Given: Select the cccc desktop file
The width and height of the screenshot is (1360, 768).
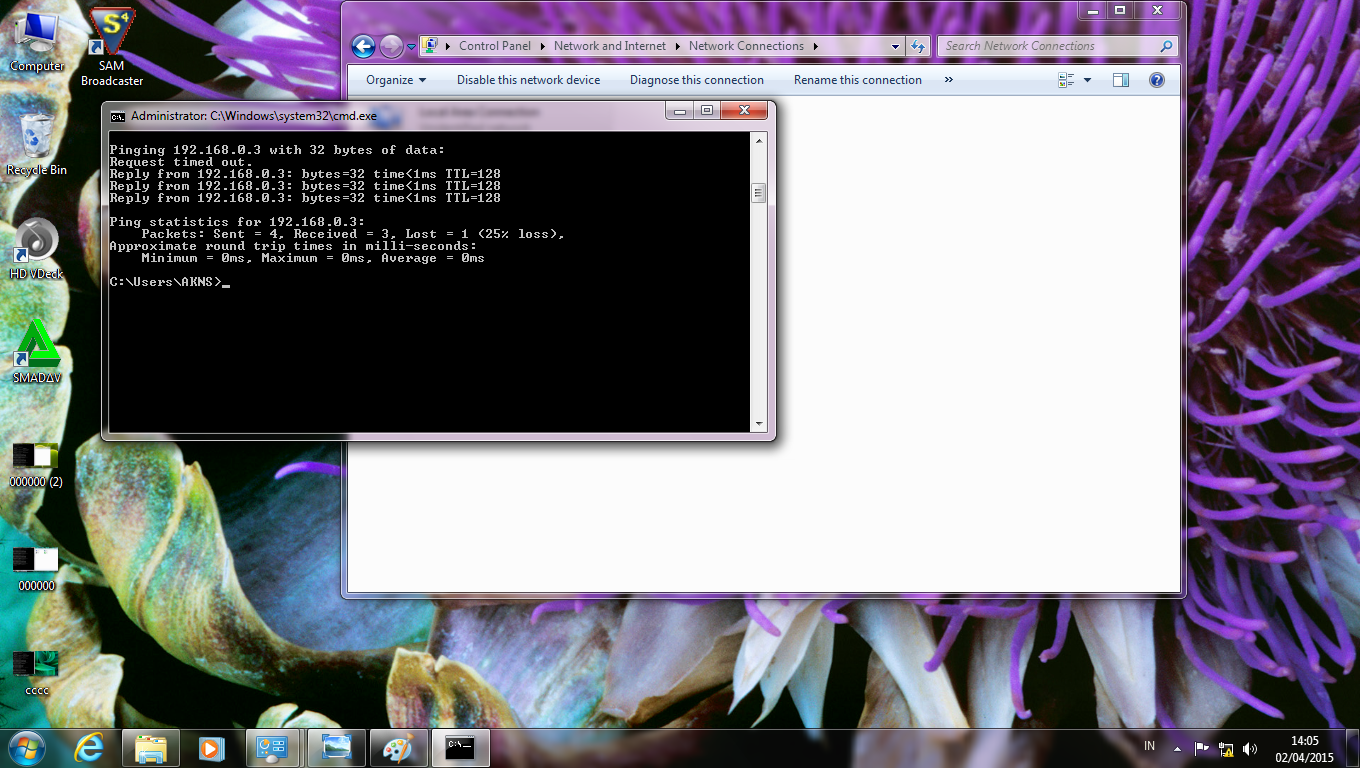Looking at the screenshot, I should coord(36,673).
